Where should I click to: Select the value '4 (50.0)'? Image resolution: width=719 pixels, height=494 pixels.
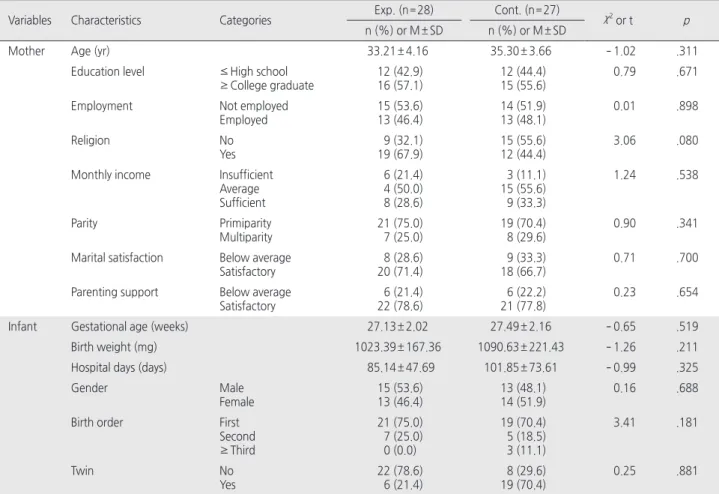pos(403,189)
